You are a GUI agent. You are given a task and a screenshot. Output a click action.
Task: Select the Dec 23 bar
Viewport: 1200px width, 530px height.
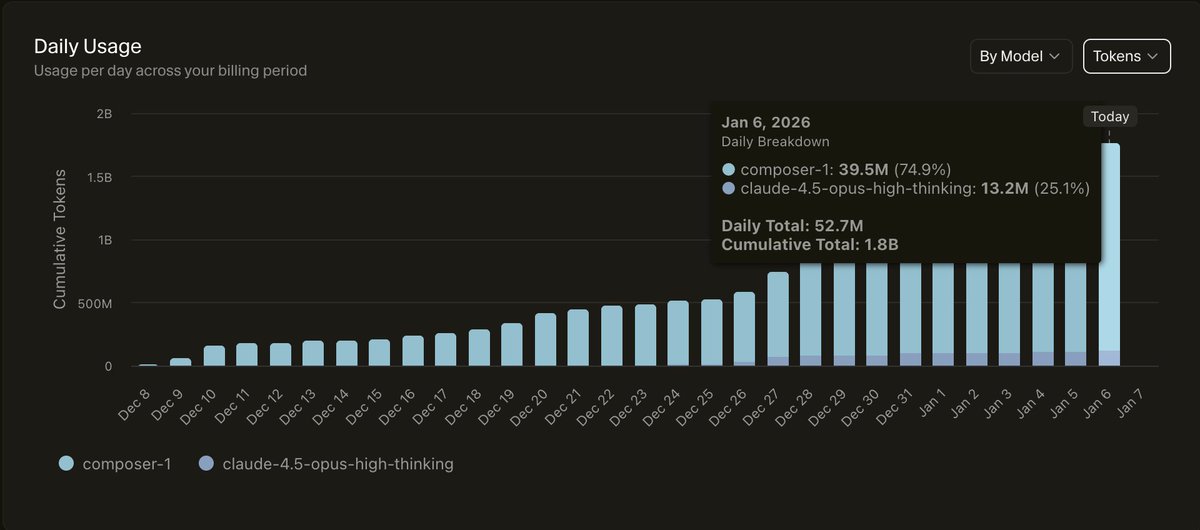(645, 336)
